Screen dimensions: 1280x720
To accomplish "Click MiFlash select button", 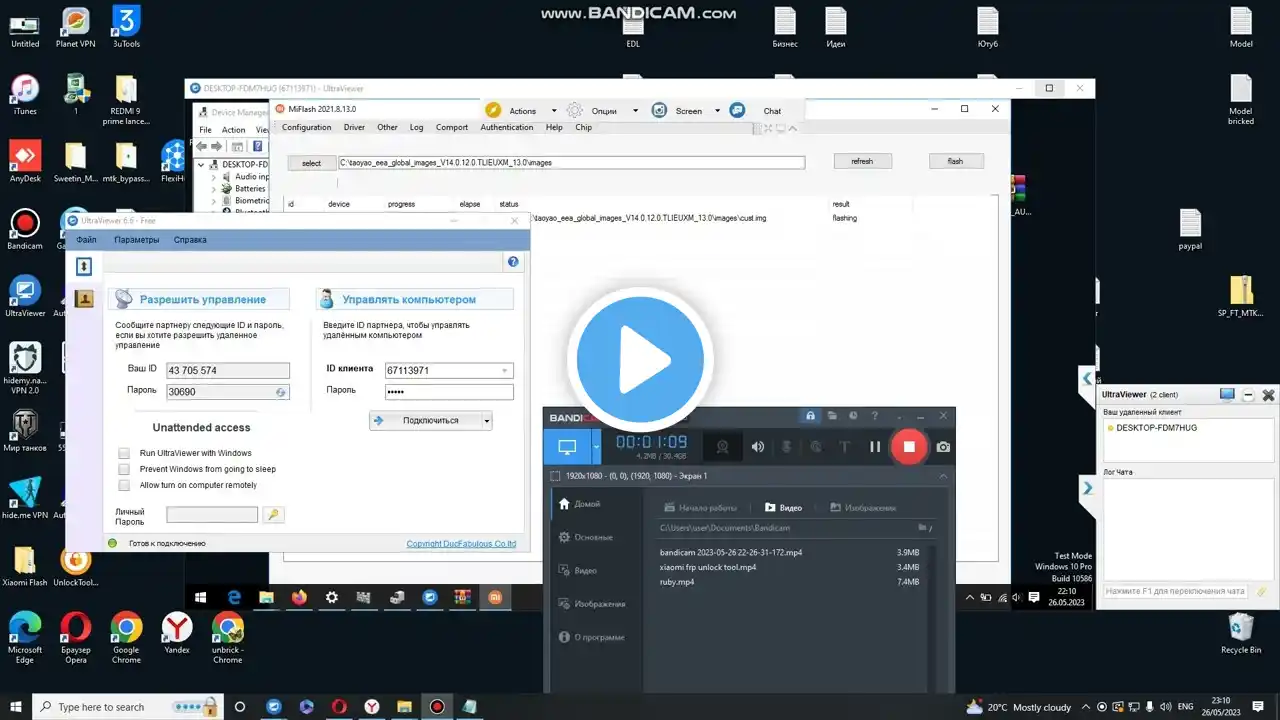I will coord(311,163).
